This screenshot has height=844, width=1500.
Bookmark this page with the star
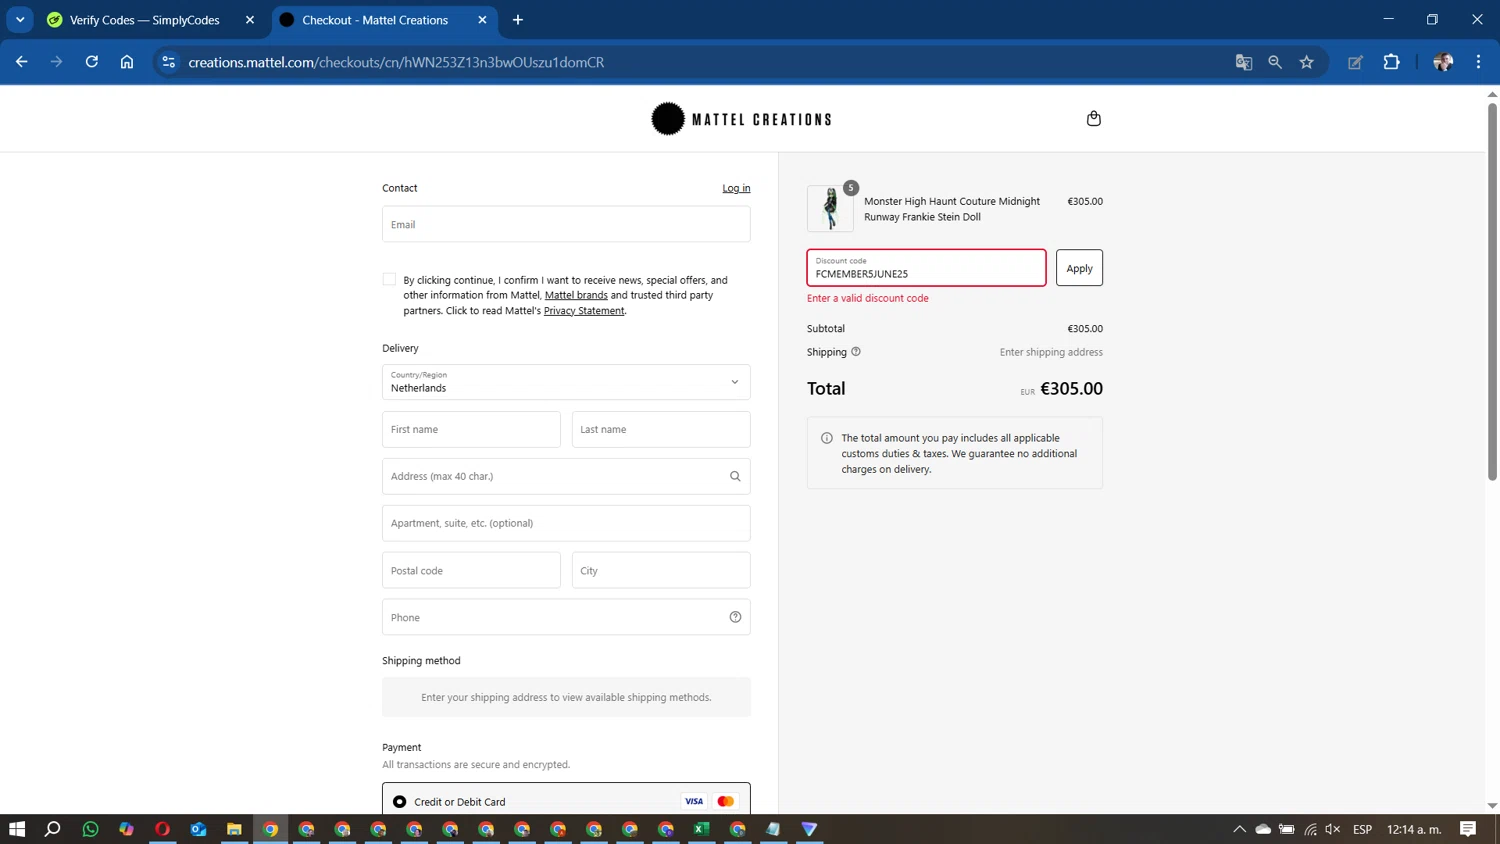click(x=1307, y=62)
